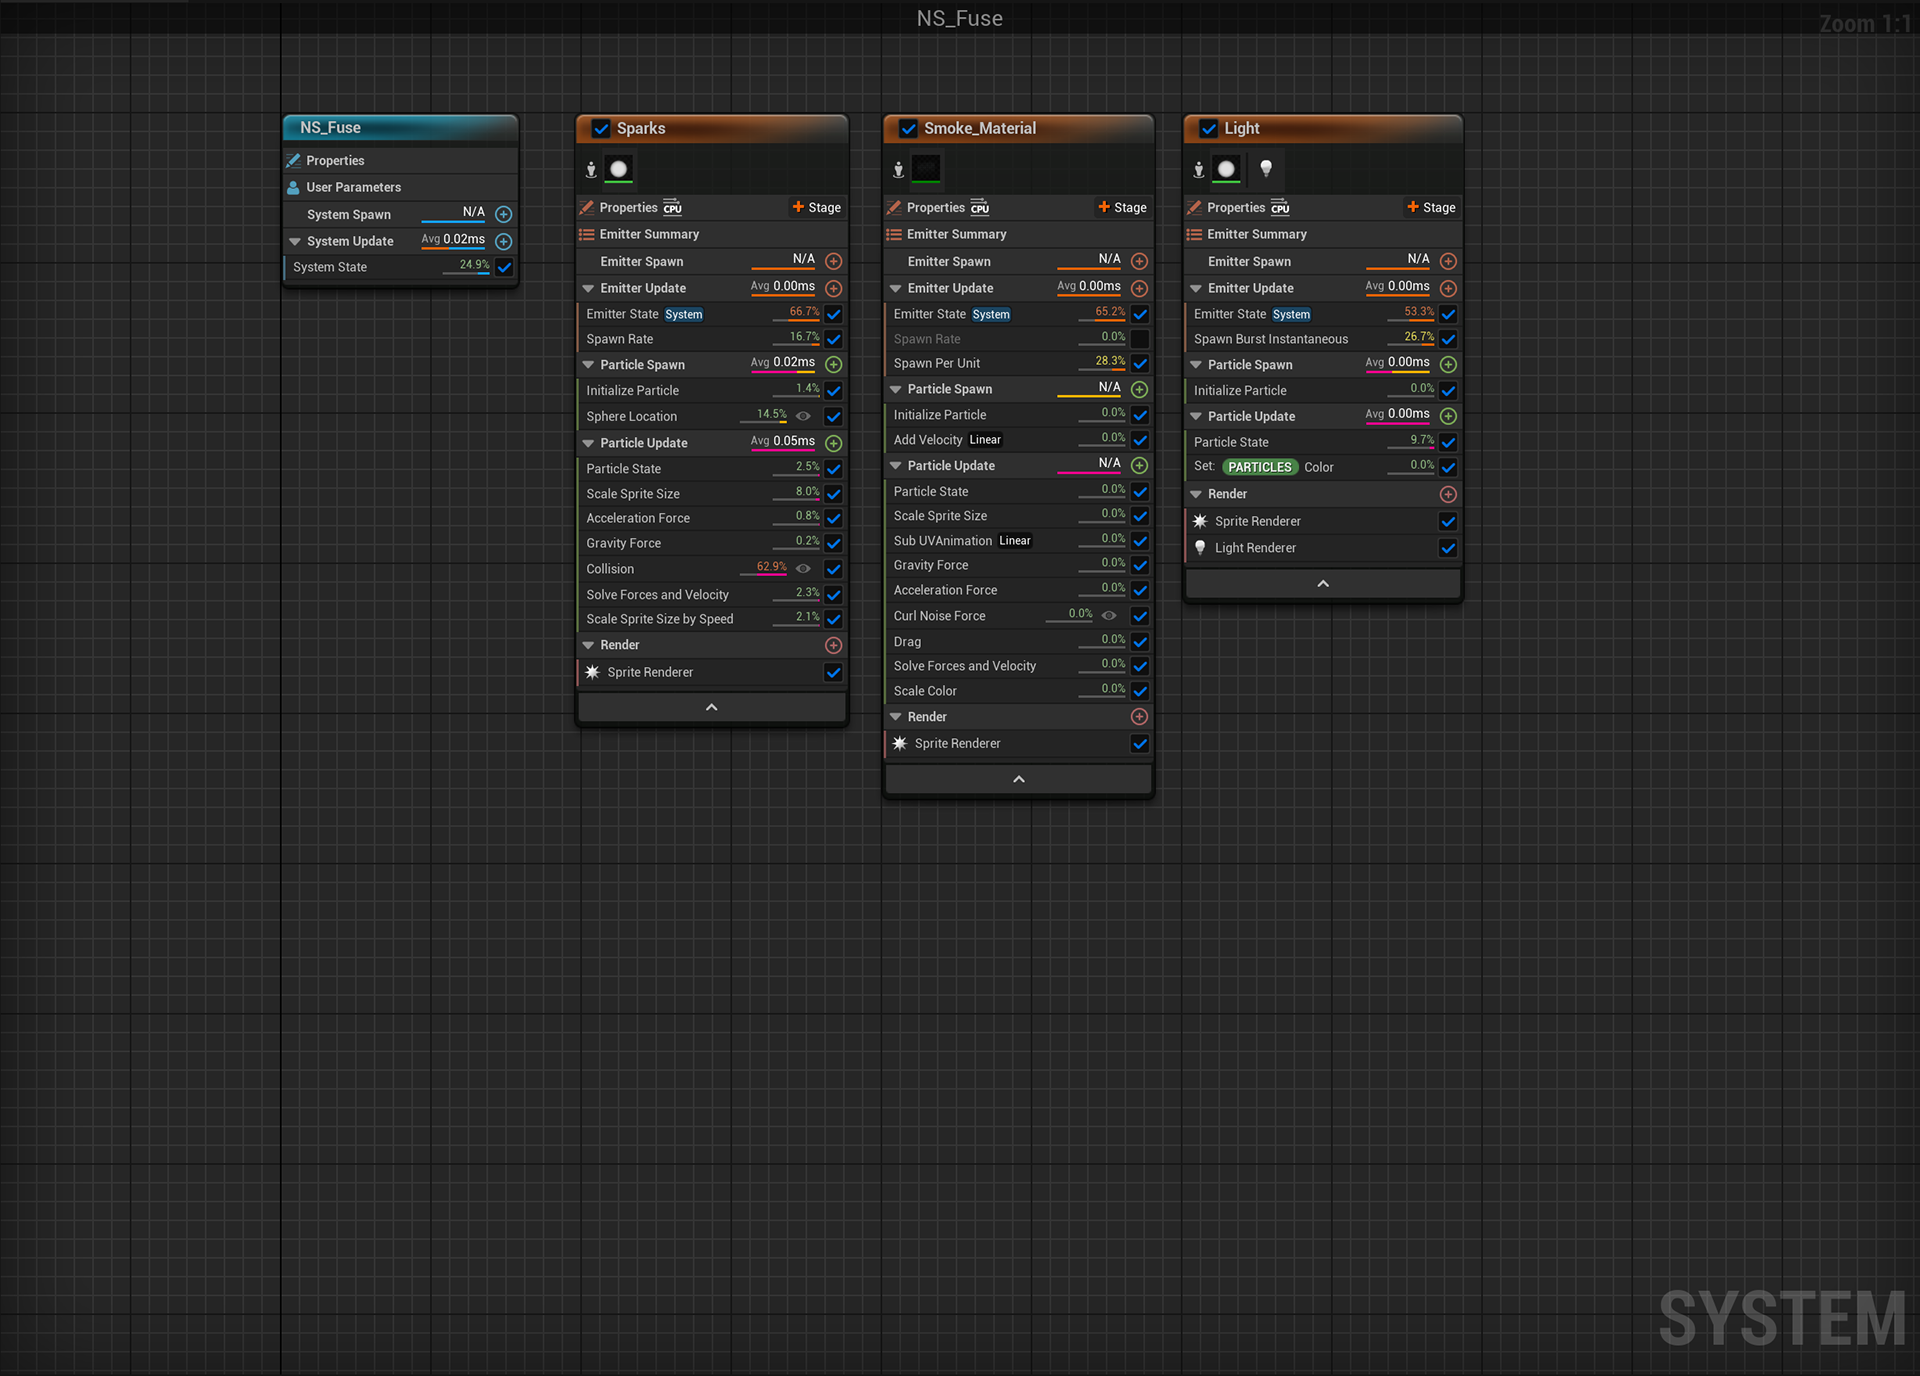The image size is (1920, 1376).
Task: Click the Light emitter local space icon
Action: point(1198,170)
